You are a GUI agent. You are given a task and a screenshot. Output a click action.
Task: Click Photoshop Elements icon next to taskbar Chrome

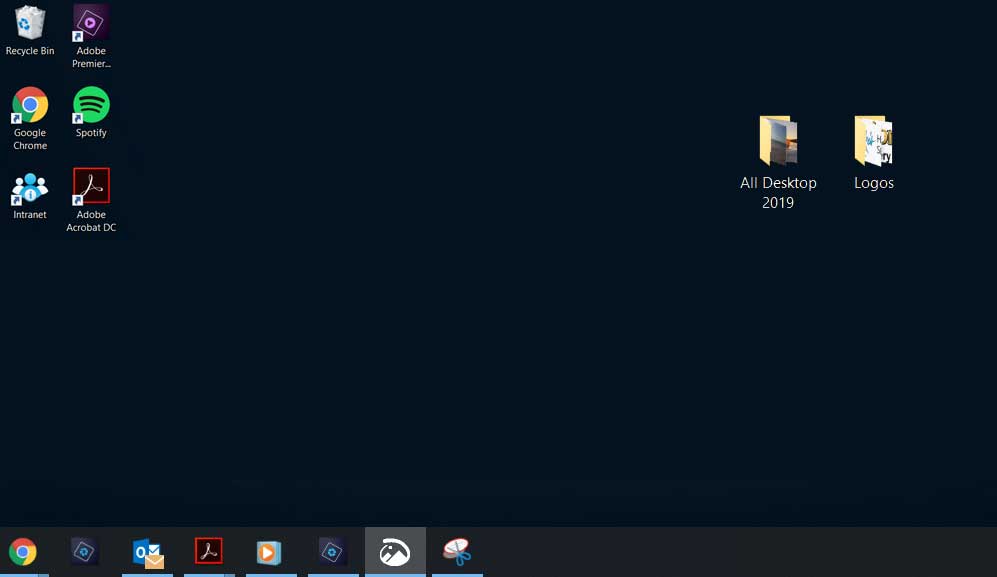pyautogui.click(x=84, y=552)
